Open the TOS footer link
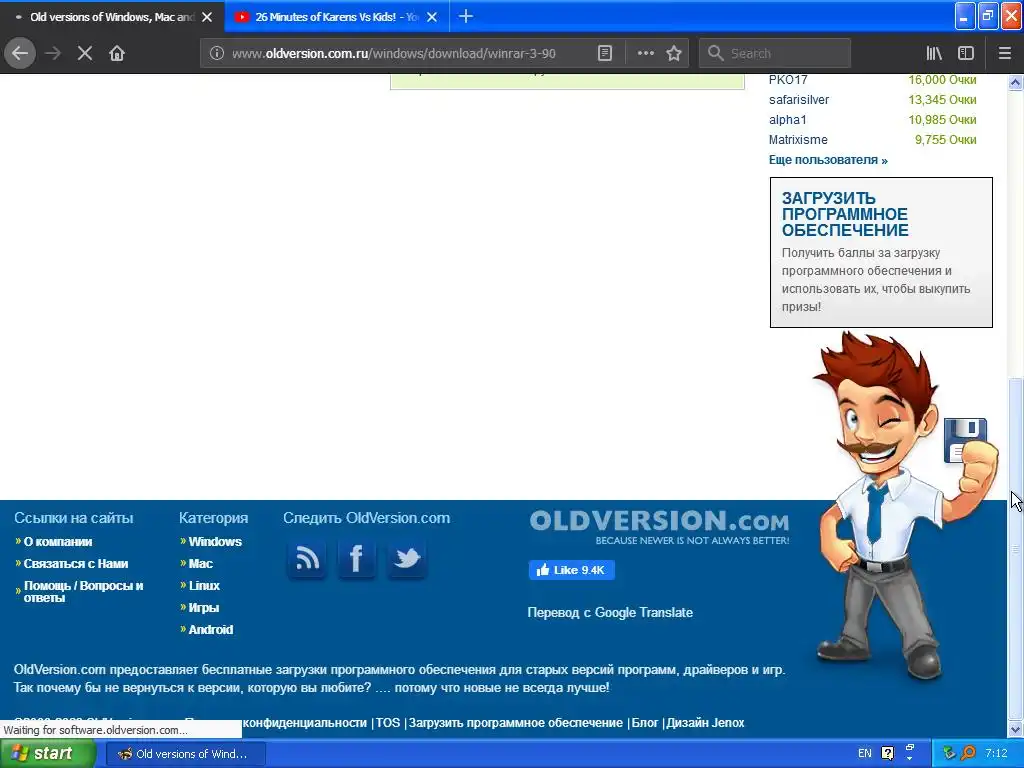 pyautogui.click(x=388, y=723)
